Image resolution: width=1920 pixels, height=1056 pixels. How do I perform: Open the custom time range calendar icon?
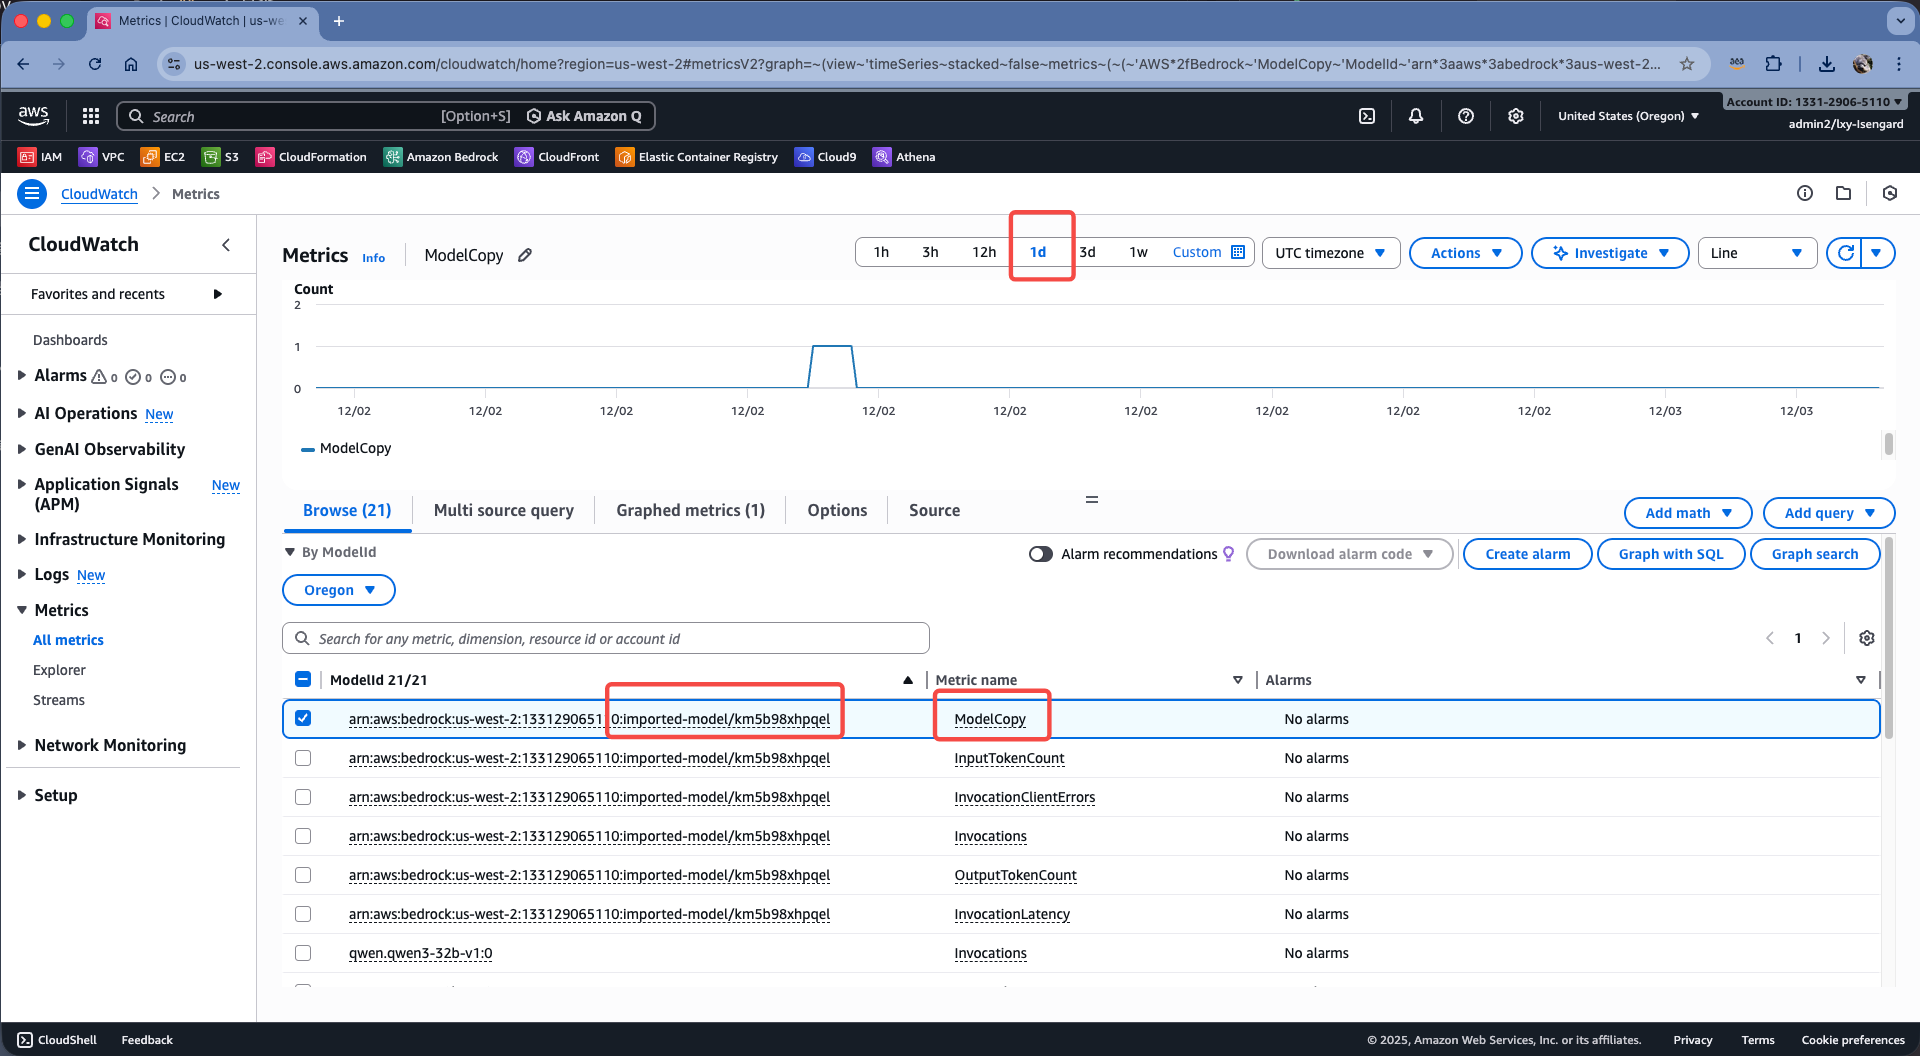pyautogui.click(x=1238, y=252)
